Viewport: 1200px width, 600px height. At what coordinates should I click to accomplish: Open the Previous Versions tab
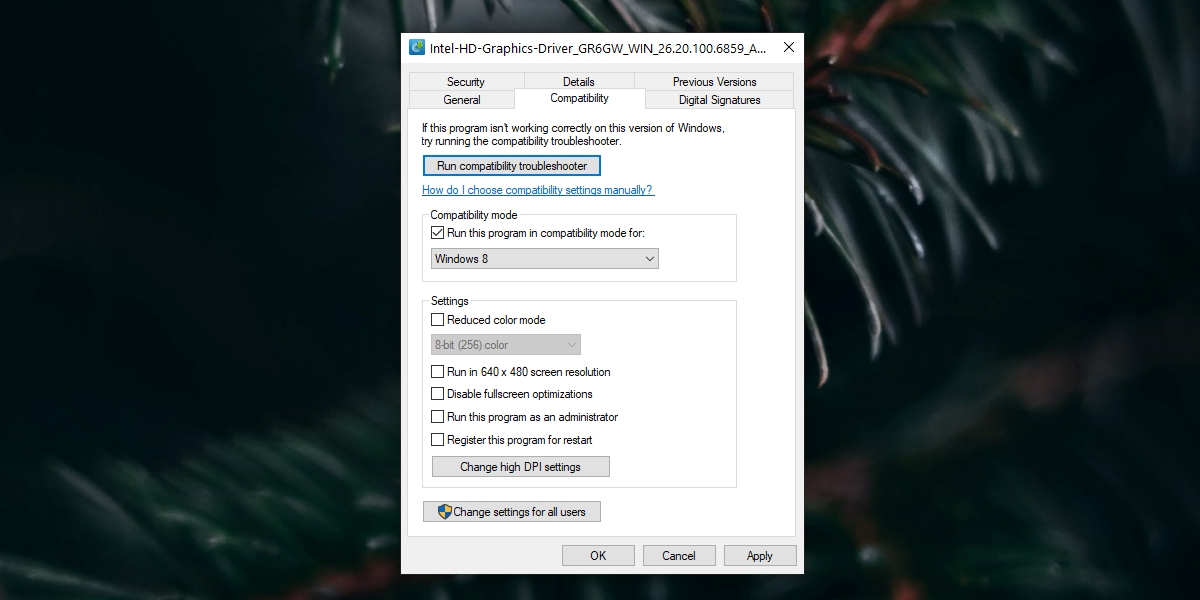714,82
